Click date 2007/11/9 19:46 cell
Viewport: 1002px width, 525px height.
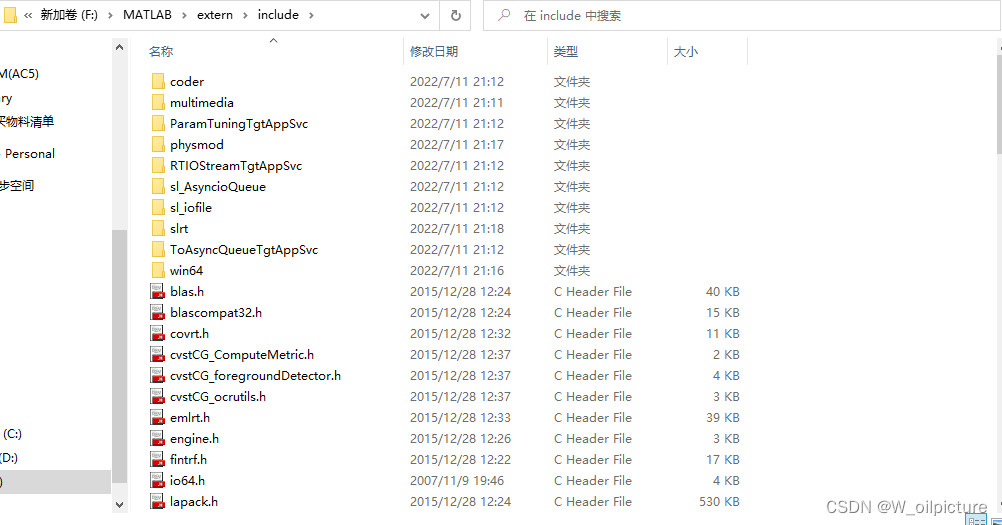(457, 480)
